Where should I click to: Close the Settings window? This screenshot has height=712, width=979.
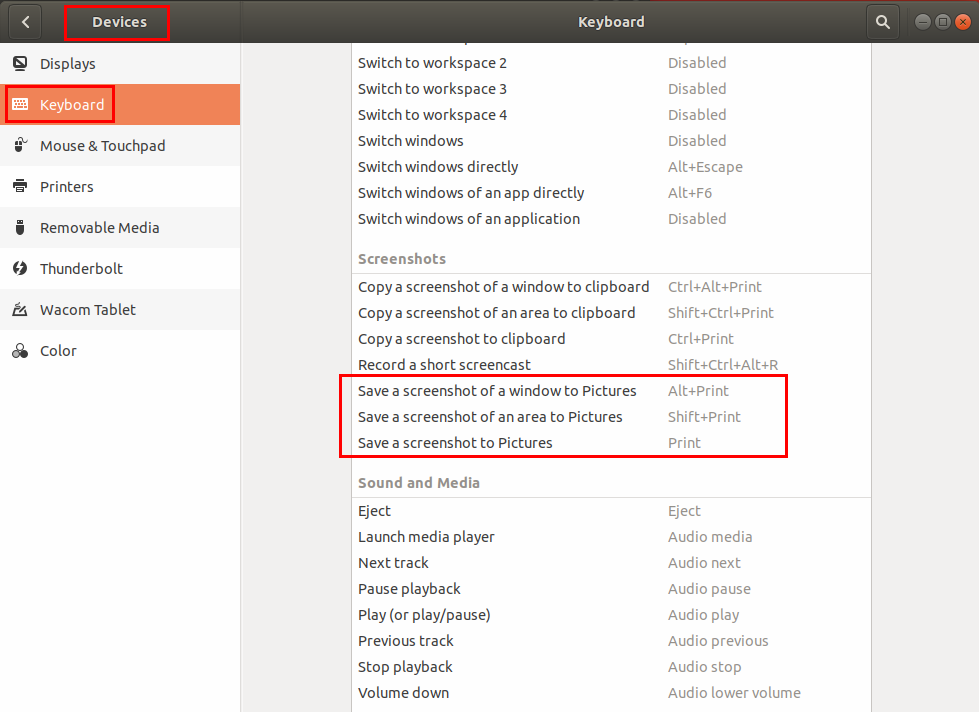click(x=963, y=22)
